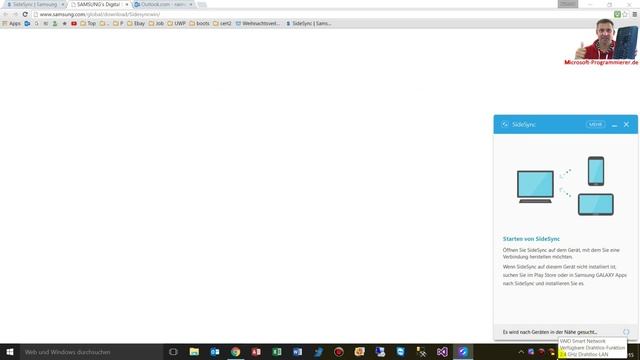Open Task View on the taskbar

[x=173, y=352]
